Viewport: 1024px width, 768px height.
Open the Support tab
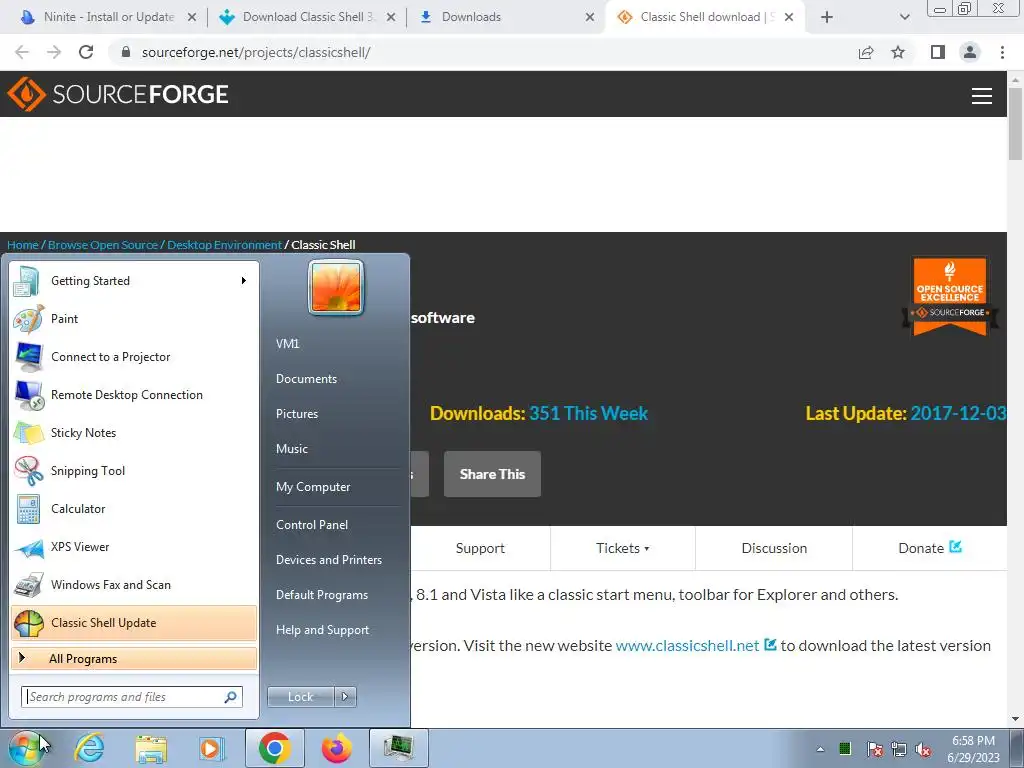pos(480,548)
